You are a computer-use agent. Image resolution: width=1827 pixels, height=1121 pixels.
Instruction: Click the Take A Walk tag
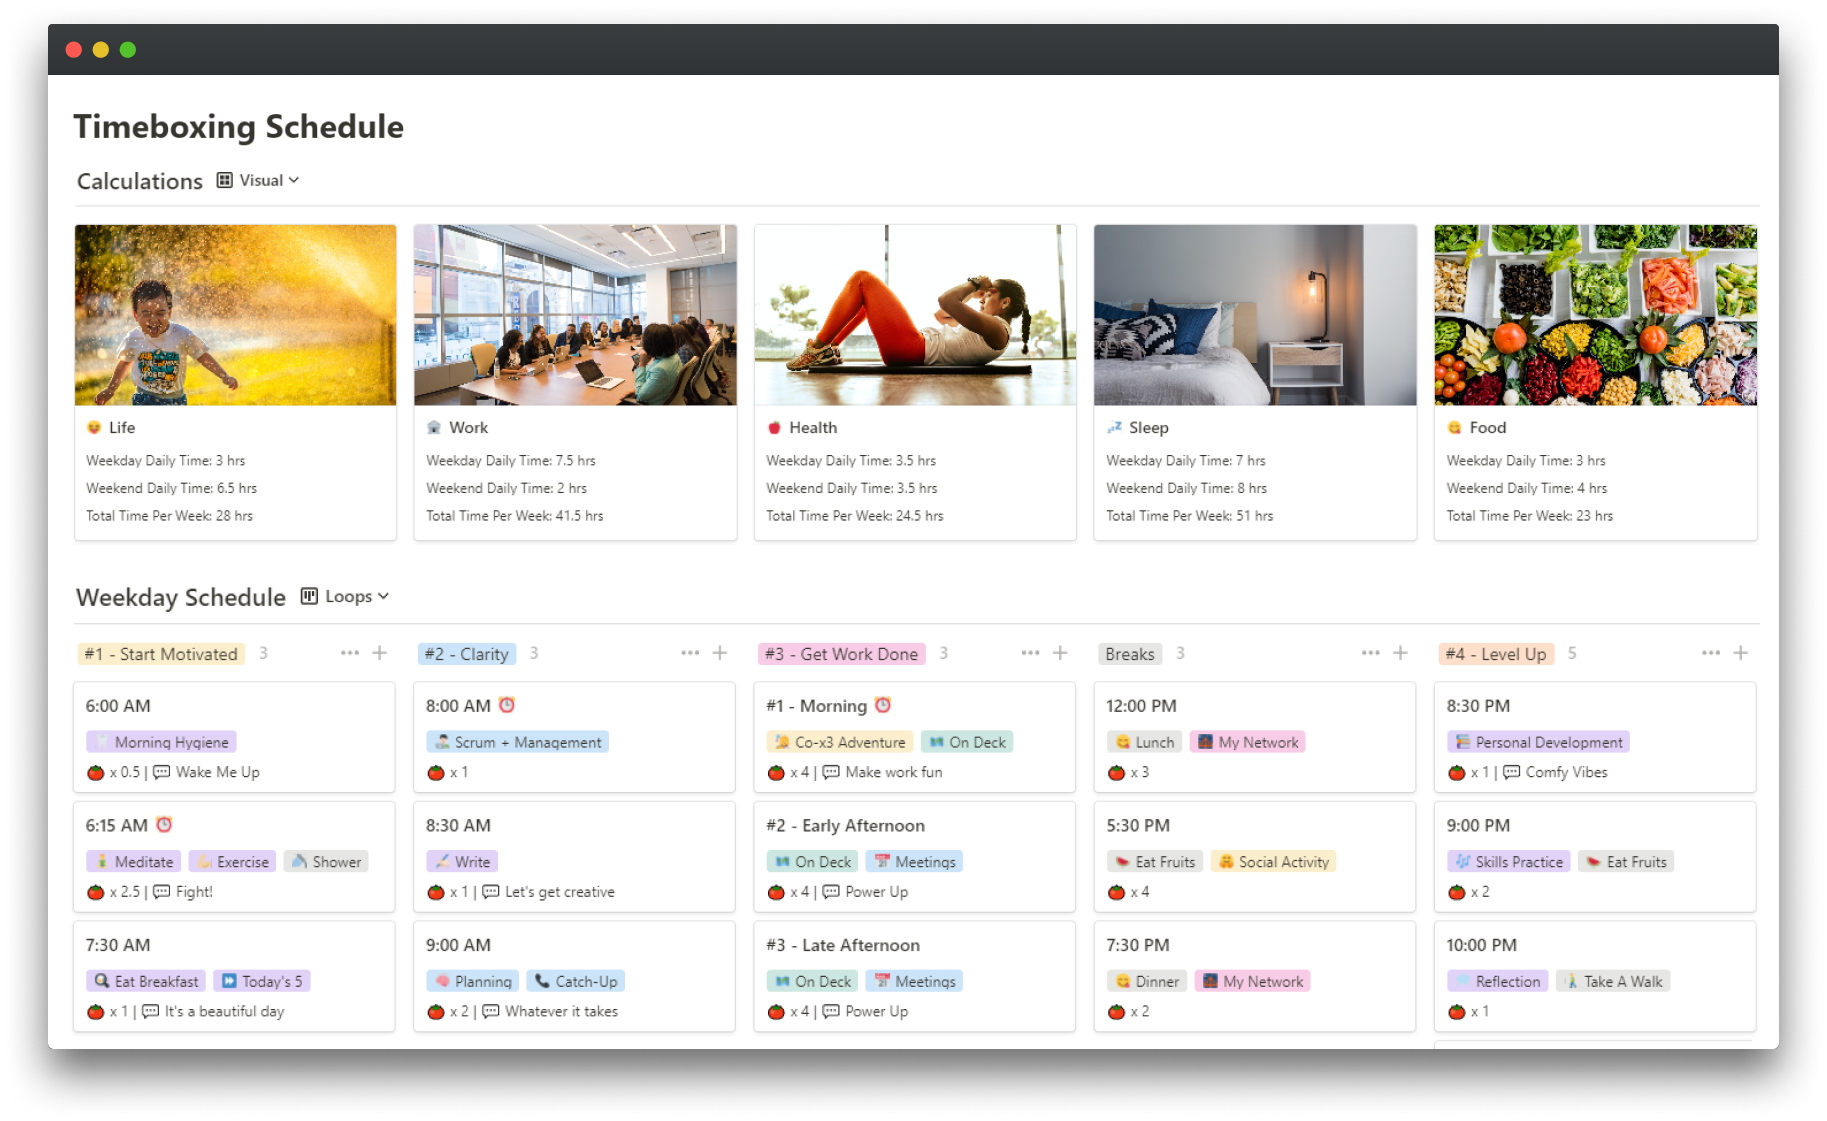tap(1613, 981)
